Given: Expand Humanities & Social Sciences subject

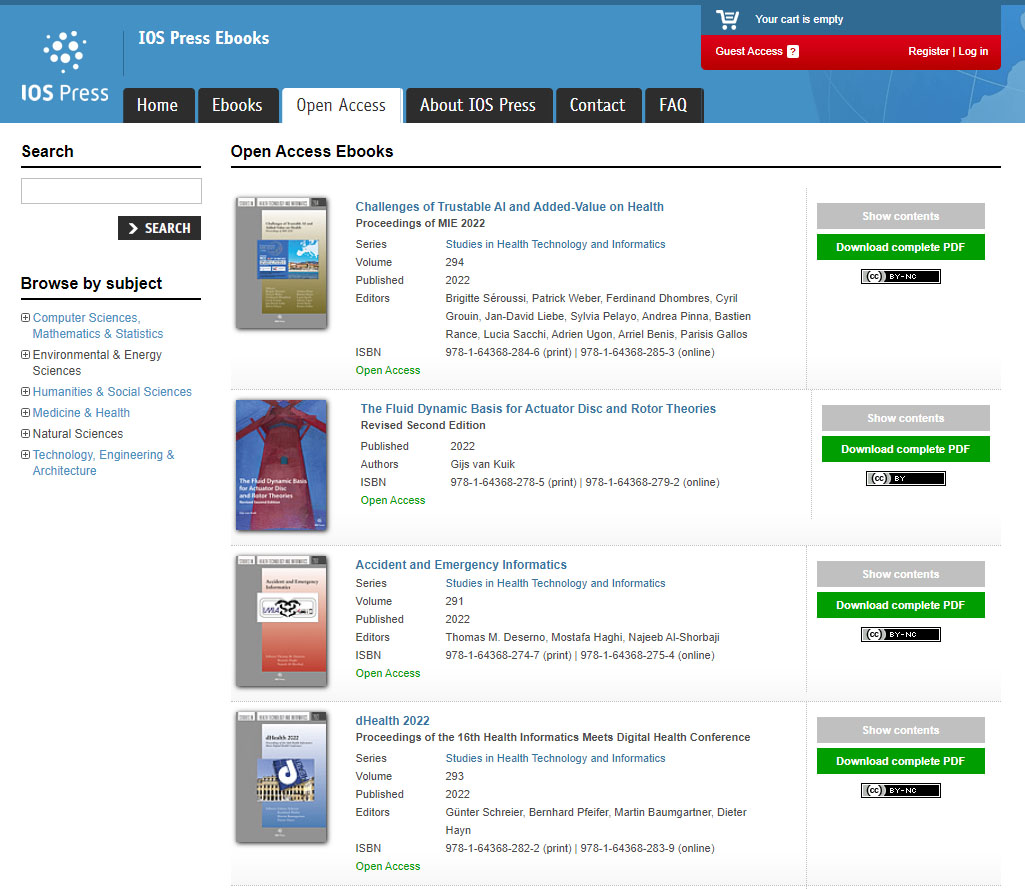Looking at the screenshot, I should (25, 392).
